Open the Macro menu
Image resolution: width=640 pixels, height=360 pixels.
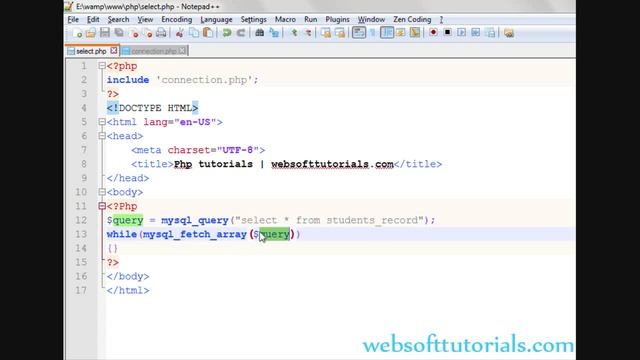pyautogui.click(x=285, y=20)
